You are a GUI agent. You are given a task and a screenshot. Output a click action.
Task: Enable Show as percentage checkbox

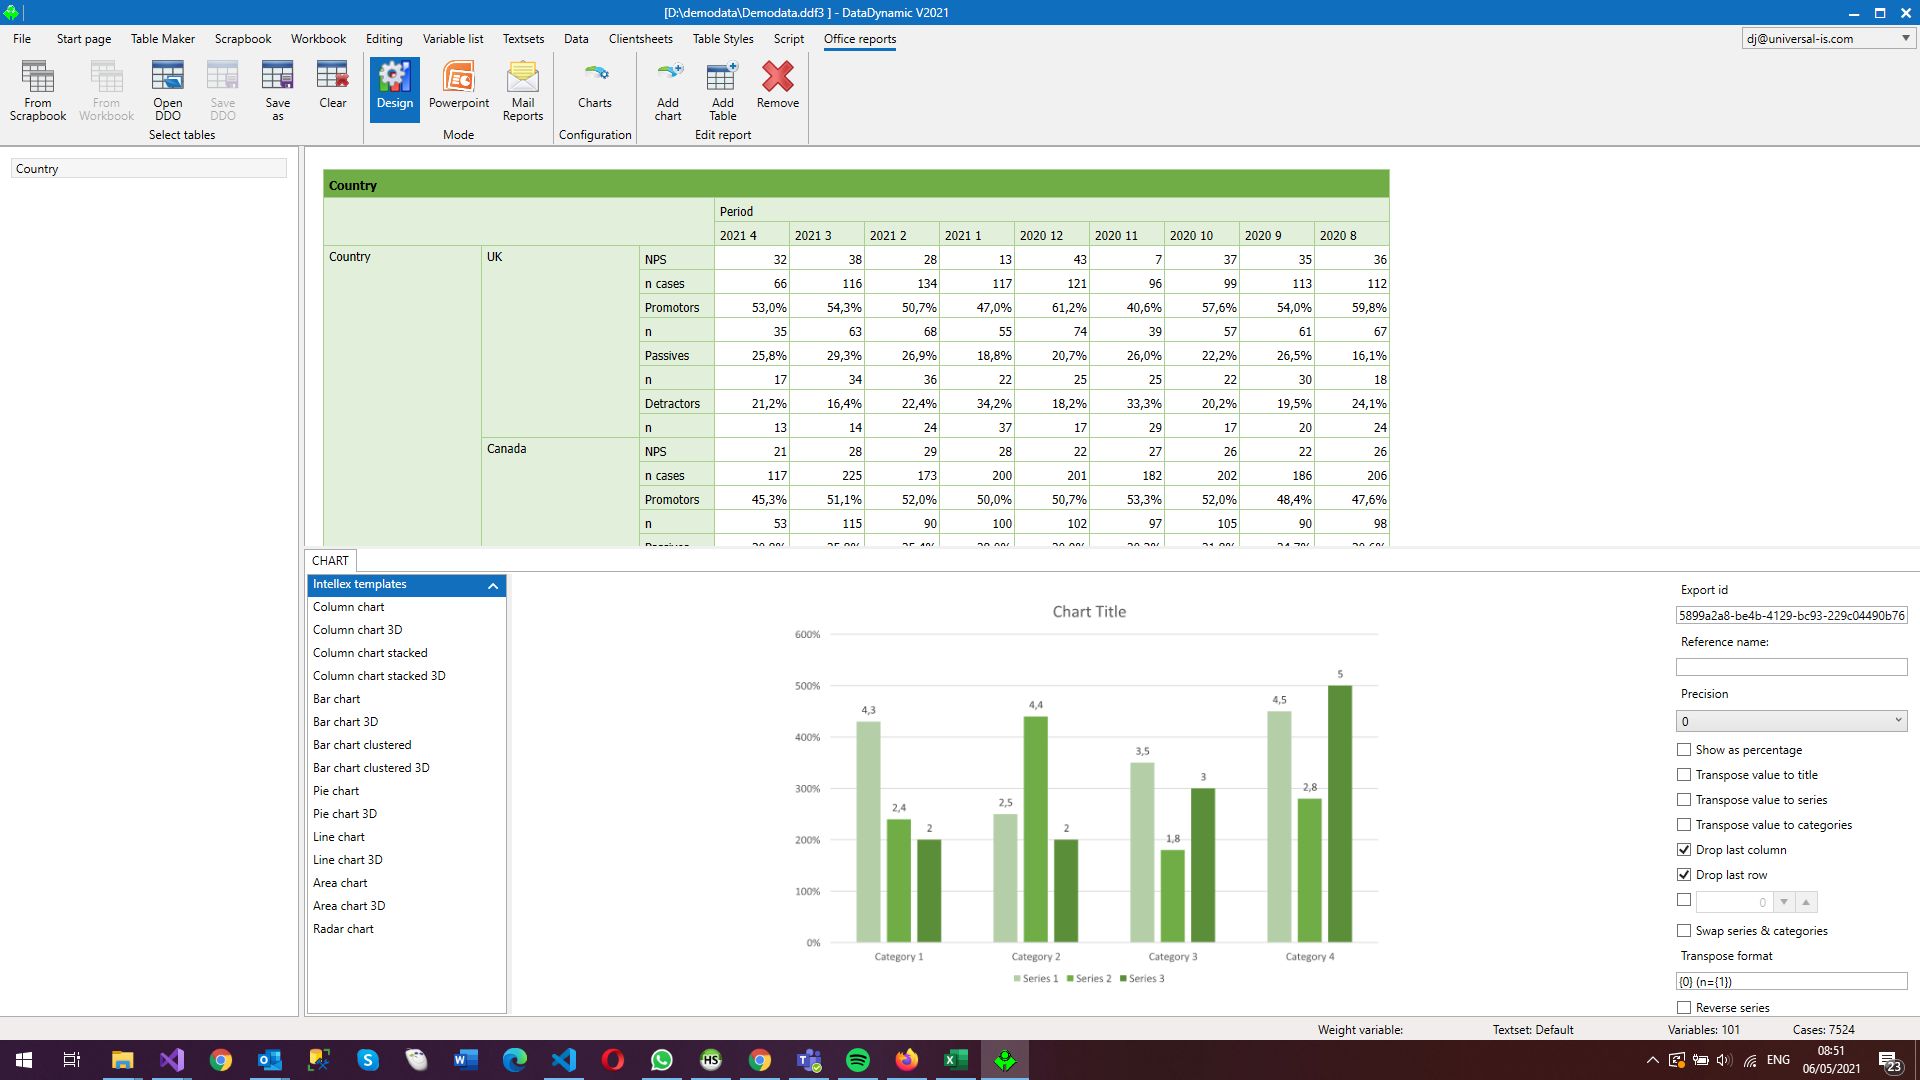pyautogui.click(x=1684, y=750)
